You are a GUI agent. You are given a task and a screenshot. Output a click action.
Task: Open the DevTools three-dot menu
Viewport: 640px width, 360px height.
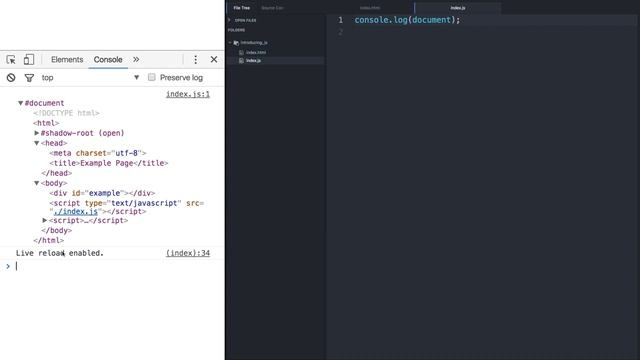click(196, 60)
